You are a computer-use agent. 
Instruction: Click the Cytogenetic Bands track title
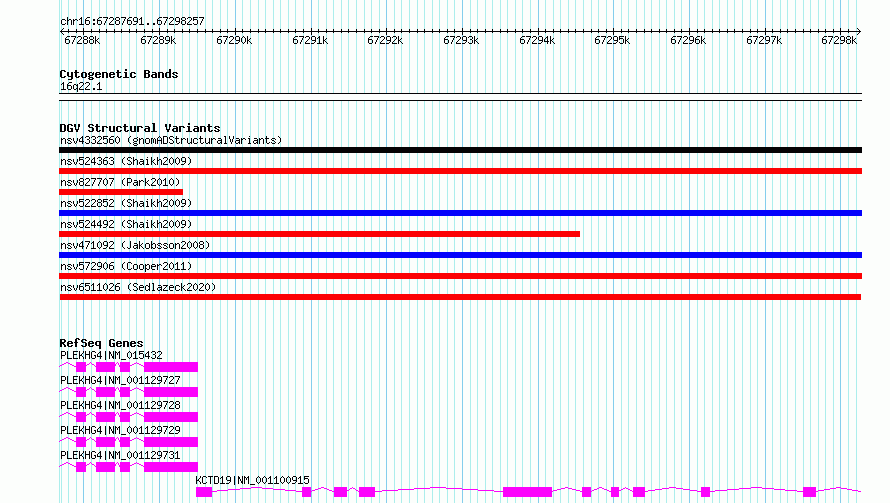pyautogui.click(x=119, y=74)
